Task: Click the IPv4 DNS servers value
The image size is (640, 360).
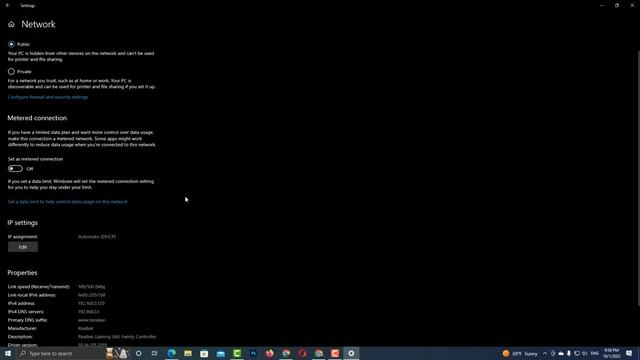Action: [x=89, y=312]
